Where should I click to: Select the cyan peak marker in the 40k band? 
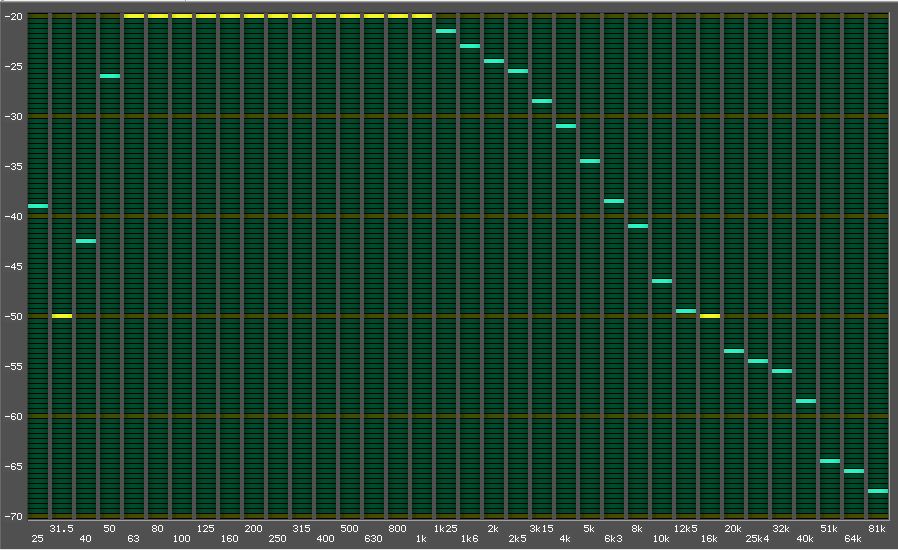807,401
